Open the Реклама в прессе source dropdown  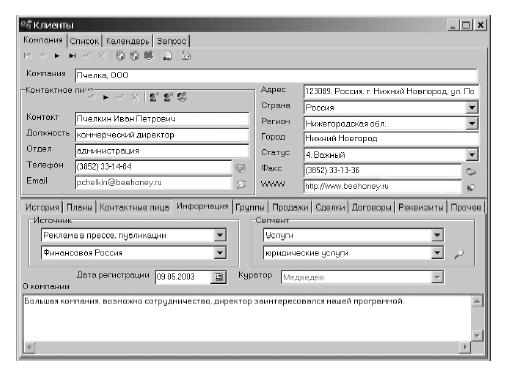(220, 235)
